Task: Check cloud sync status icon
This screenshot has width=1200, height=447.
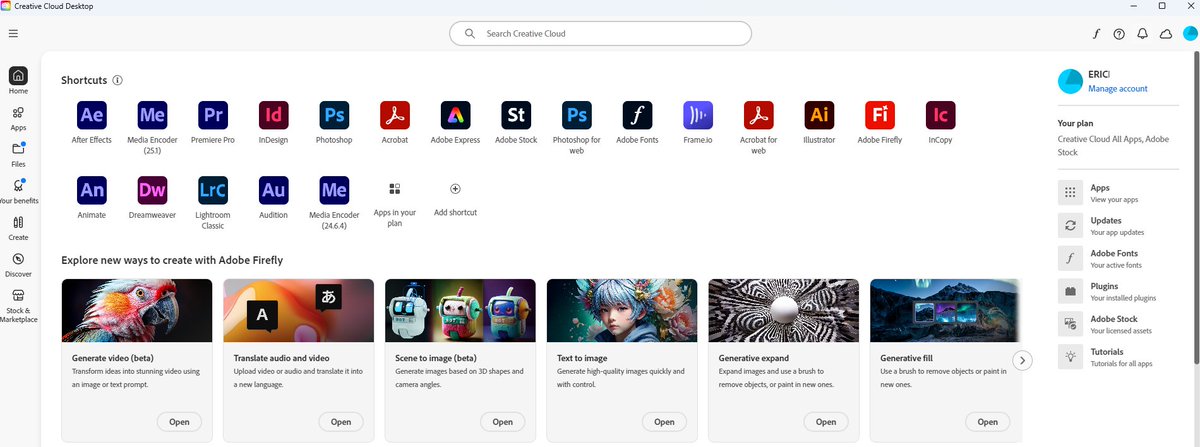Action: pos(1165,34)
